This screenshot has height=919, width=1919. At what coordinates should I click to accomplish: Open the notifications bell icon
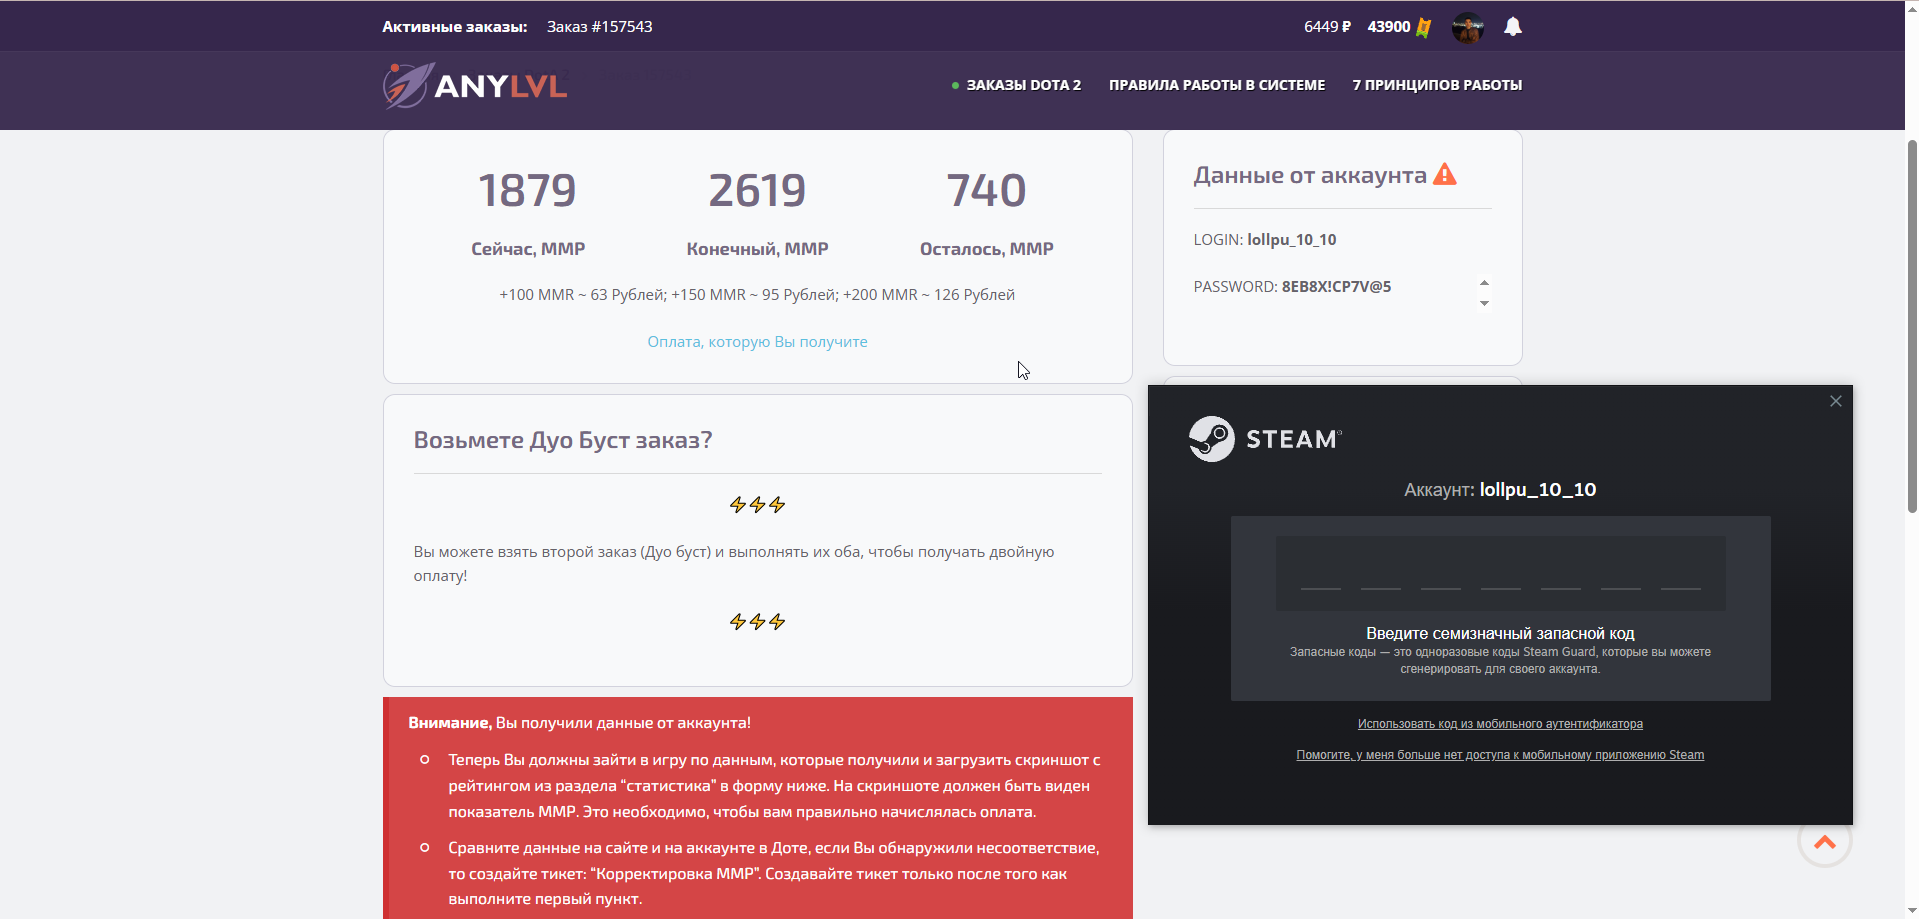point(1513,27)
